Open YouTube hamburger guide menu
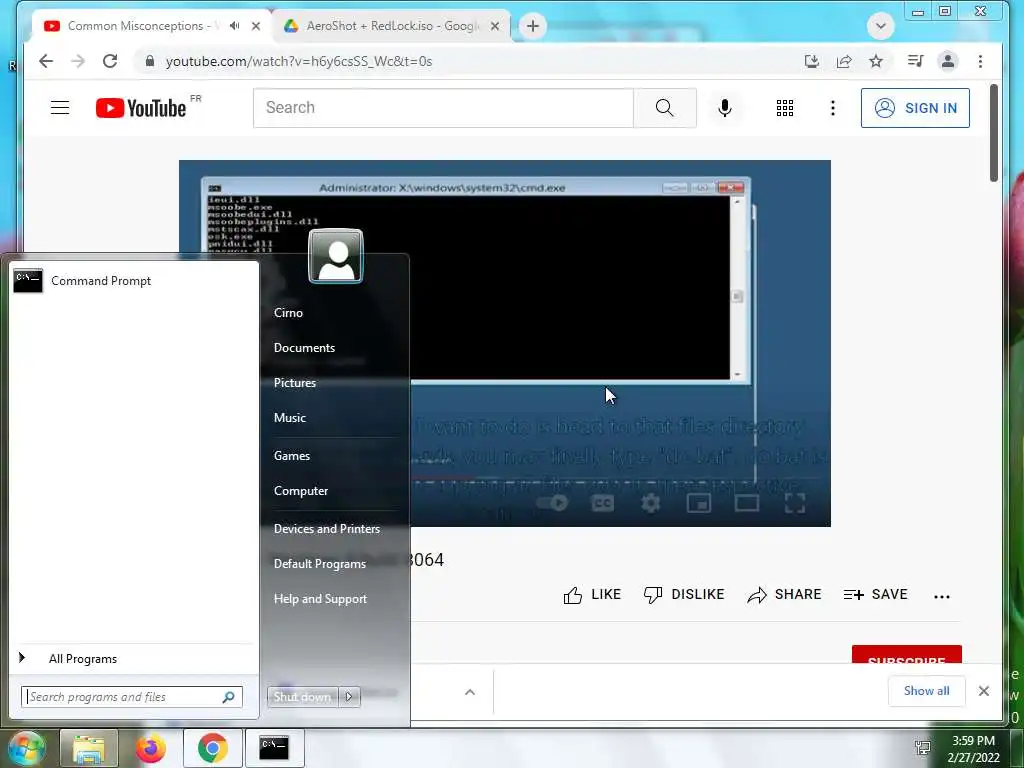The image size is (1024, 768). point(60,108)
